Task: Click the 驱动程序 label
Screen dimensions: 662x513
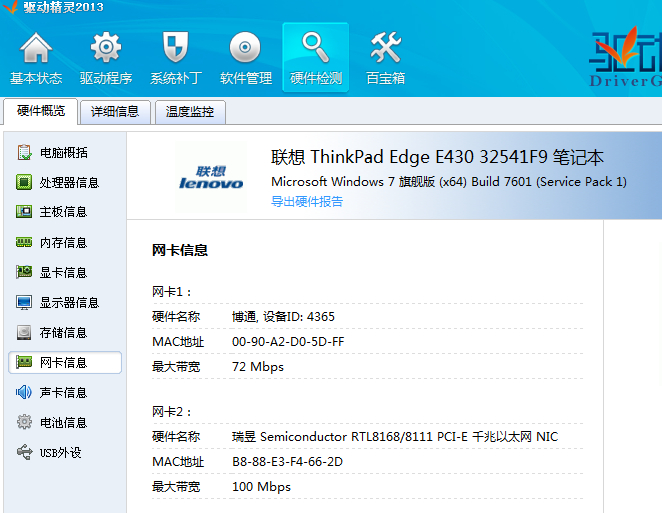Action: coord(106,78)
